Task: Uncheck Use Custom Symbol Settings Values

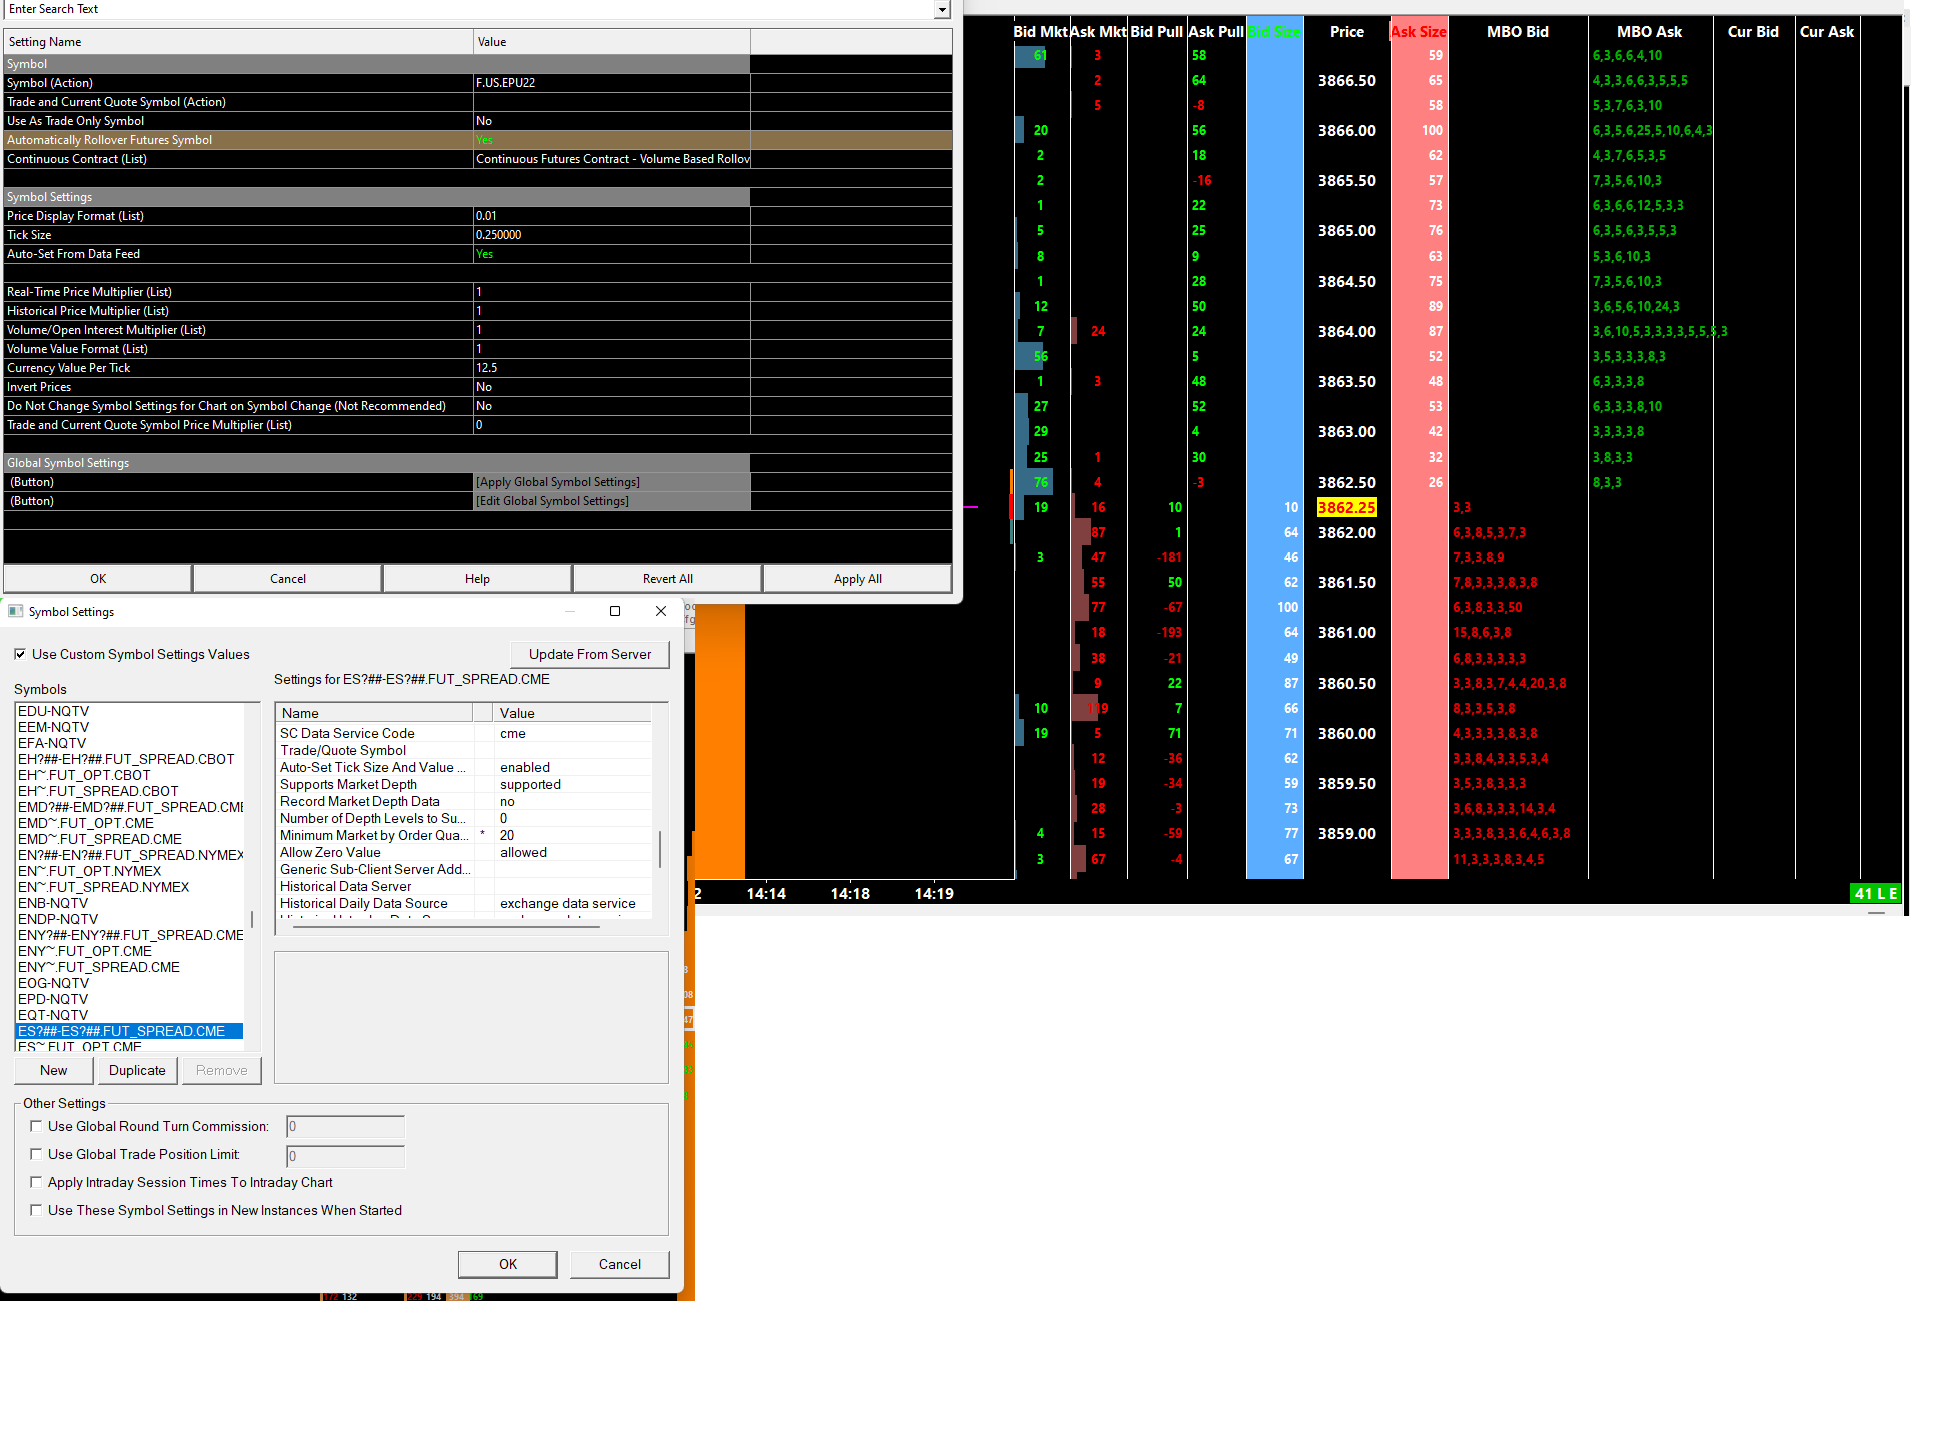Action: click(x=20, y=654)
